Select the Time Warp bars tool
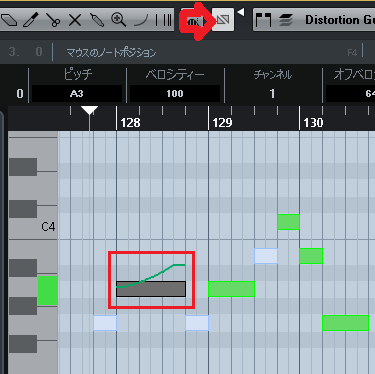The width and height of the screenshot is (375, 374). pos(164,20)
